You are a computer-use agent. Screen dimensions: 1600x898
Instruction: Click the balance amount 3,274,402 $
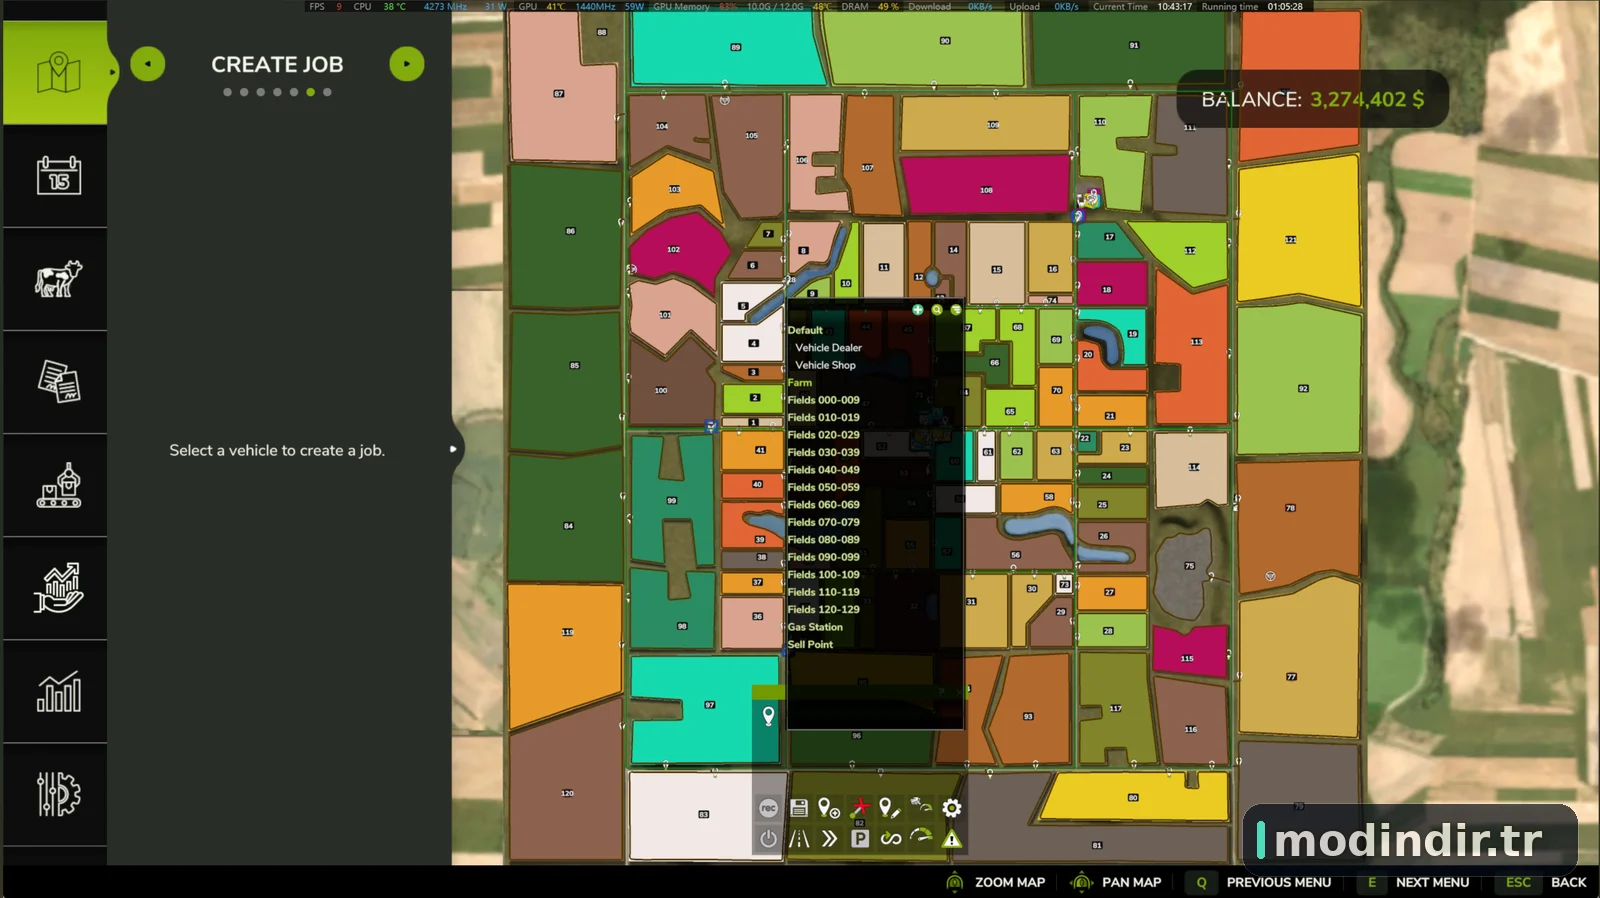1367,99
